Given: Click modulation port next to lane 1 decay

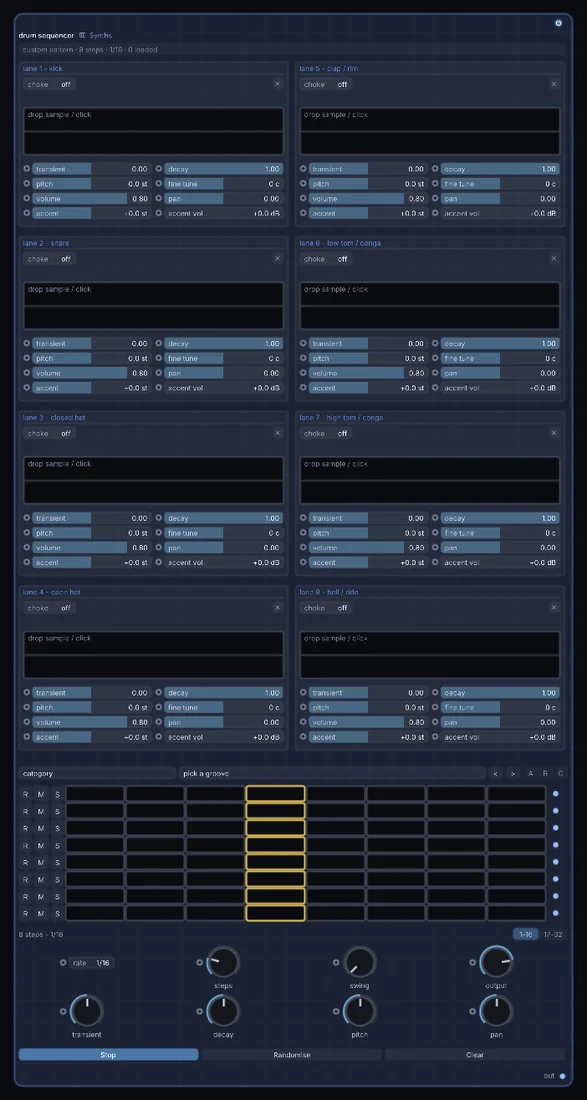Looking at the screenshot, I should pos(158,169).
